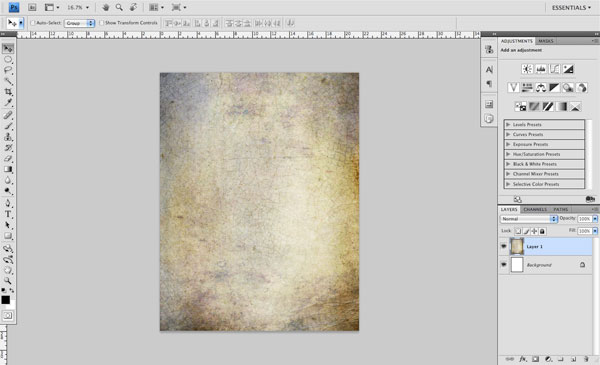Toggle lock all padlock in Layers panel

pos(542,231)
